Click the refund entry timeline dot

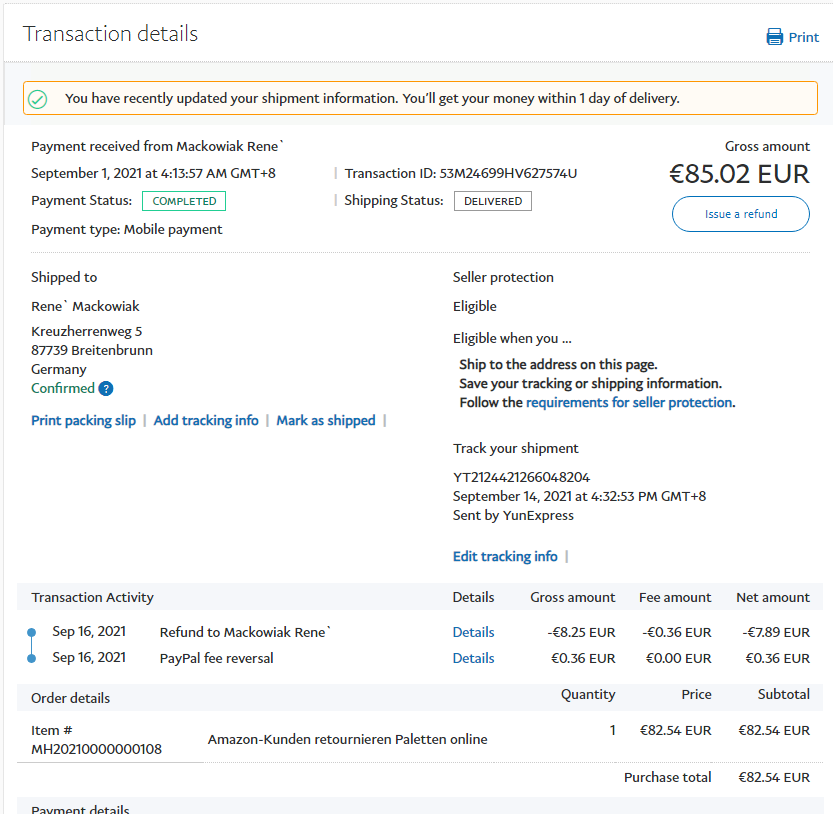click(31, 632)
